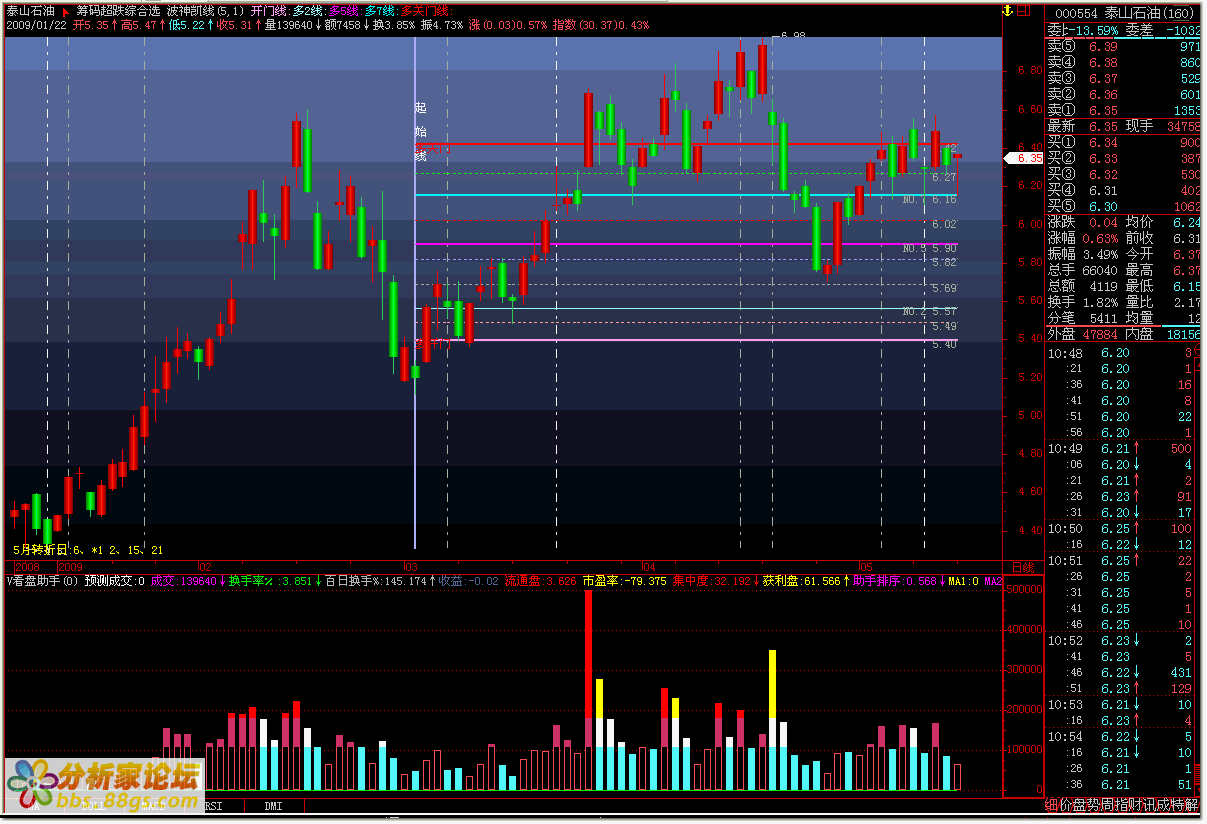This screenshot has height=824, width=1207.
Task: Click the 买⑤ 6.30 bid row
Action: (1124, 206)
